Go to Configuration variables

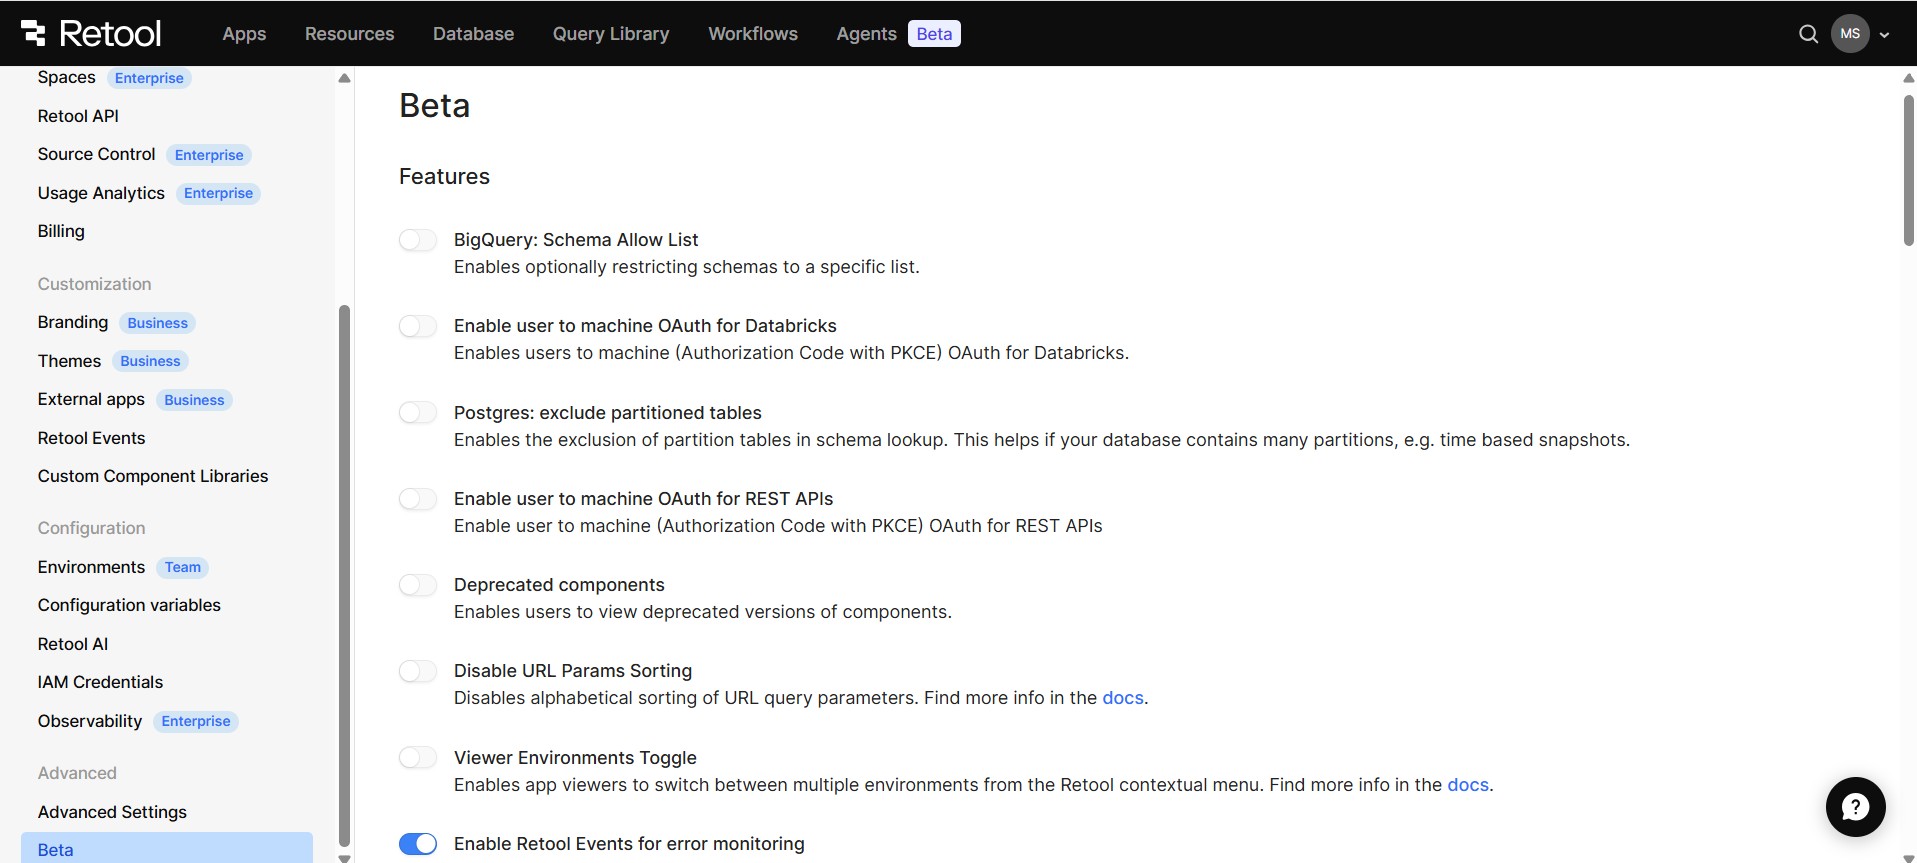click(x=129, y=605)
